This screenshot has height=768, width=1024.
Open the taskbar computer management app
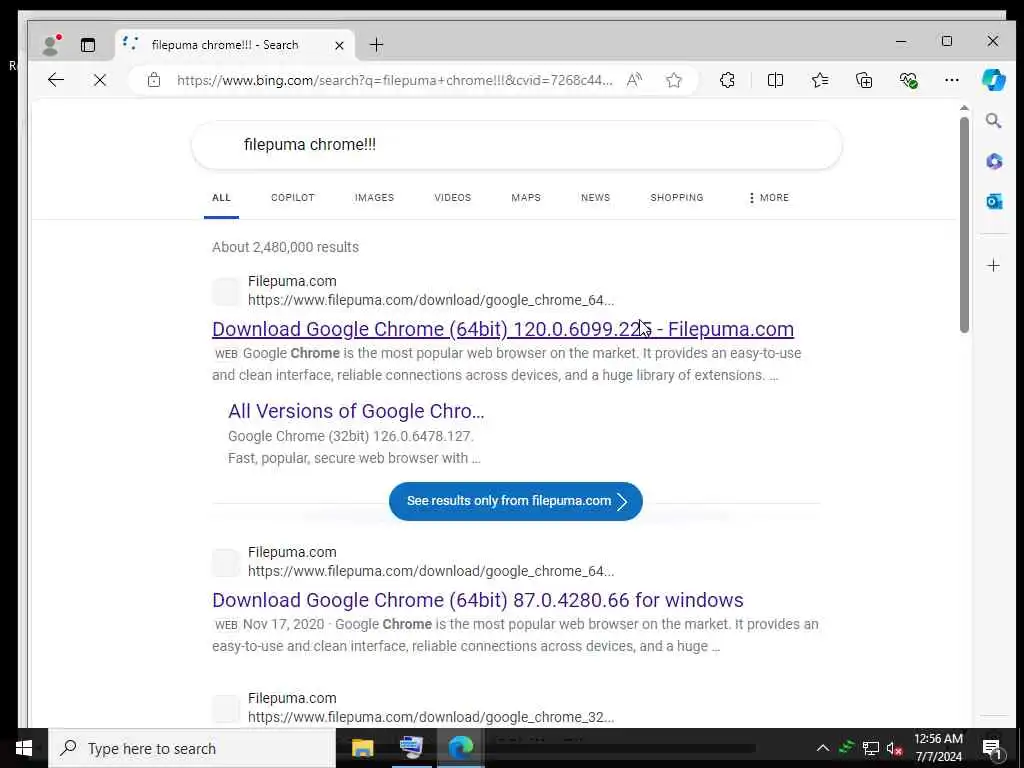tap(411, 748)
